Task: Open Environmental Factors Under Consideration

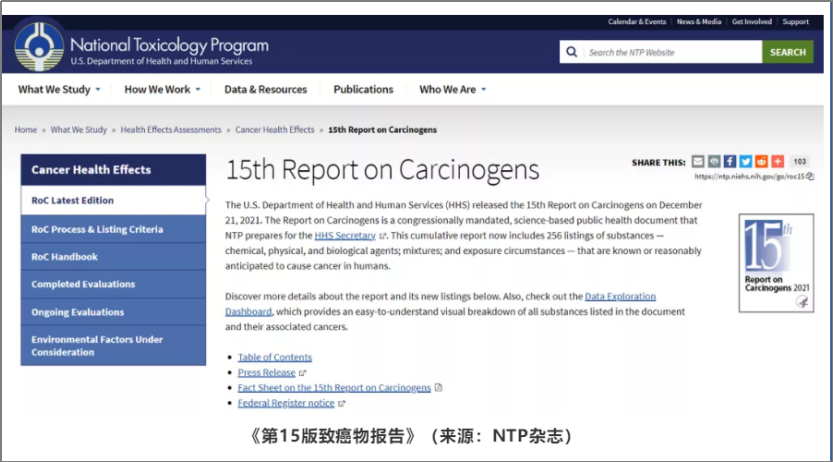Action: click(x=113, y=346)
